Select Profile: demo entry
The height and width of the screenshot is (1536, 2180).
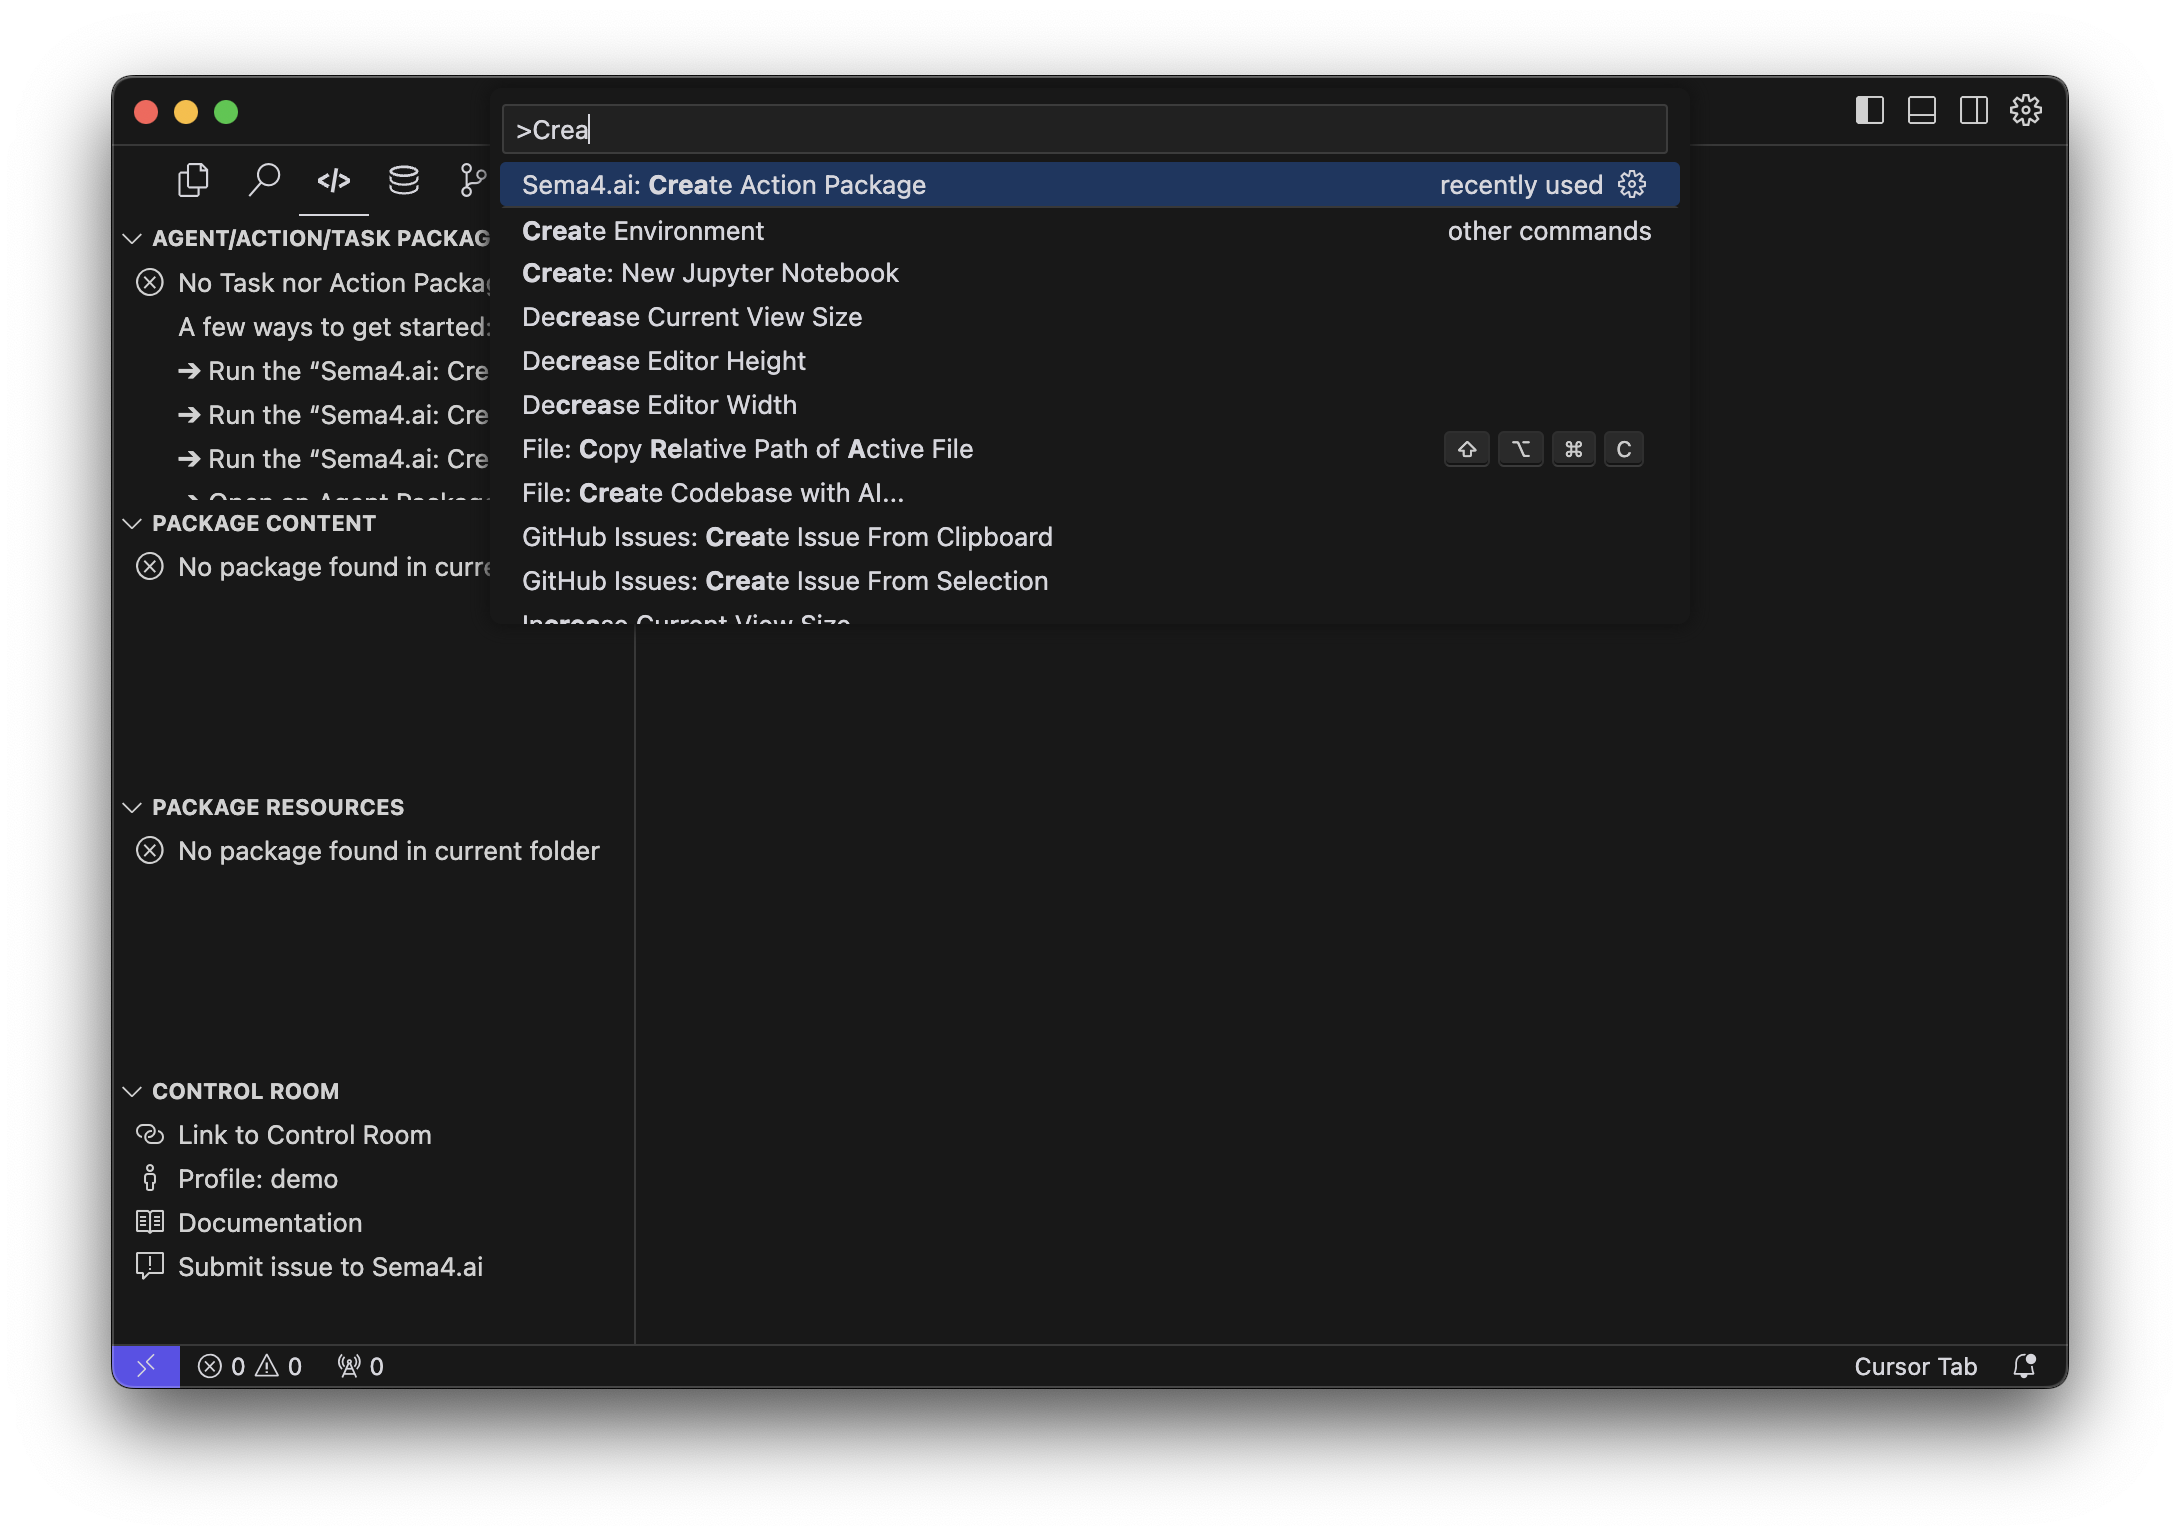tap(258, 1179)
